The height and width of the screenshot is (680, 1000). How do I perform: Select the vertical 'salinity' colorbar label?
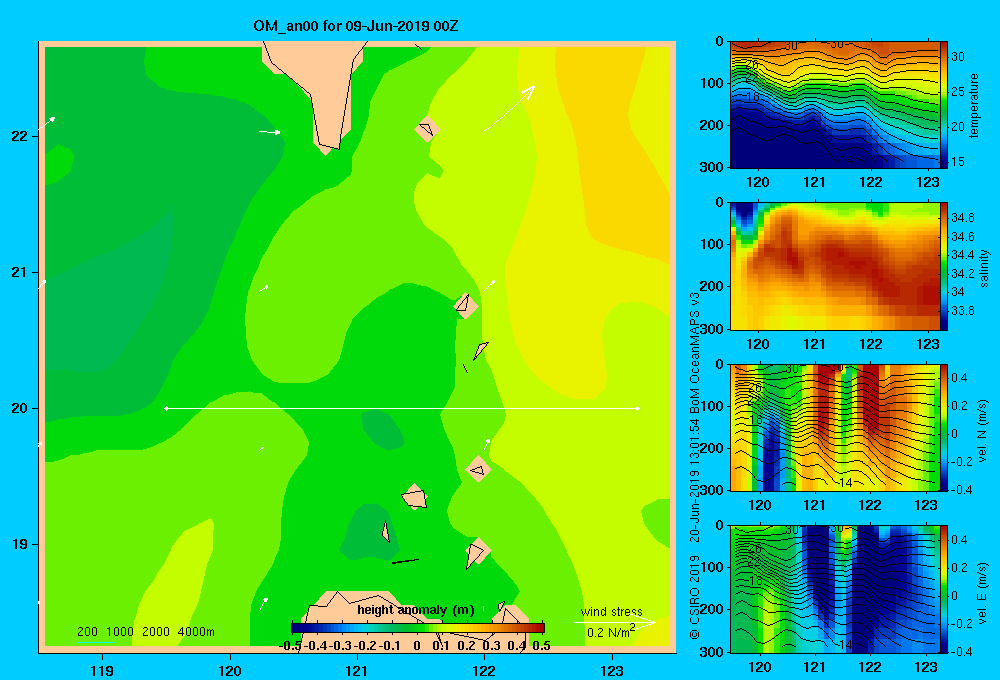pyautogui.click(x=984, y=268)
